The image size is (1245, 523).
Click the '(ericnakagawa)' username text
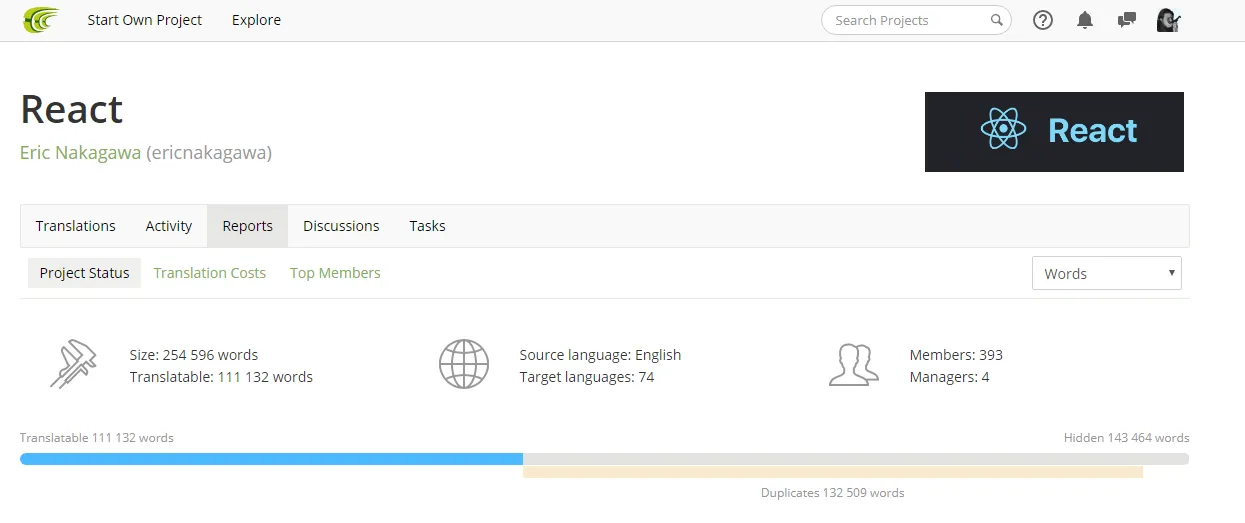tap(209, 153)
